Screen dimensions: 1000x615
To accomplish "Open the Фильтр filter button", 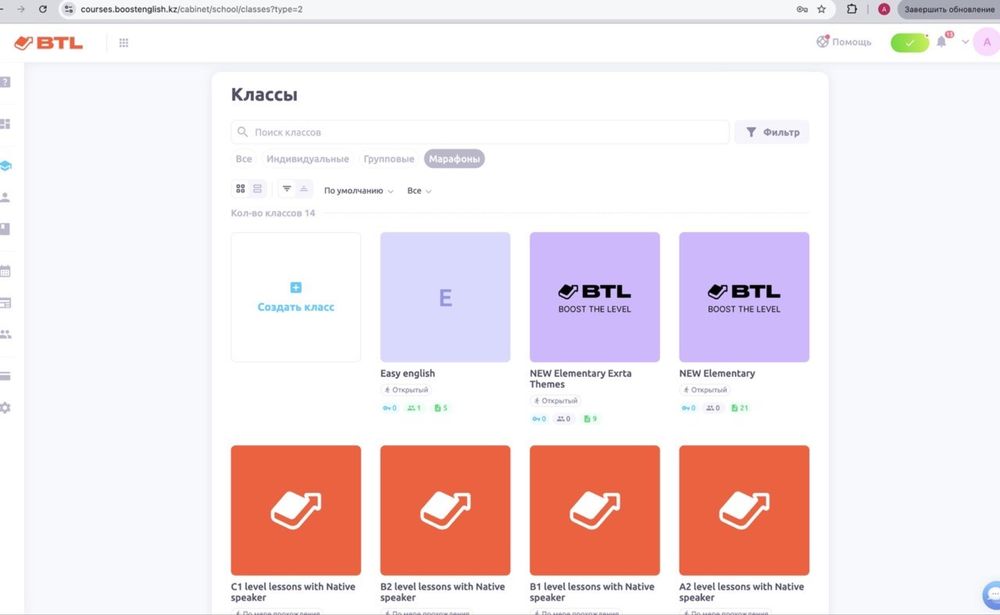I will point(772,132).
